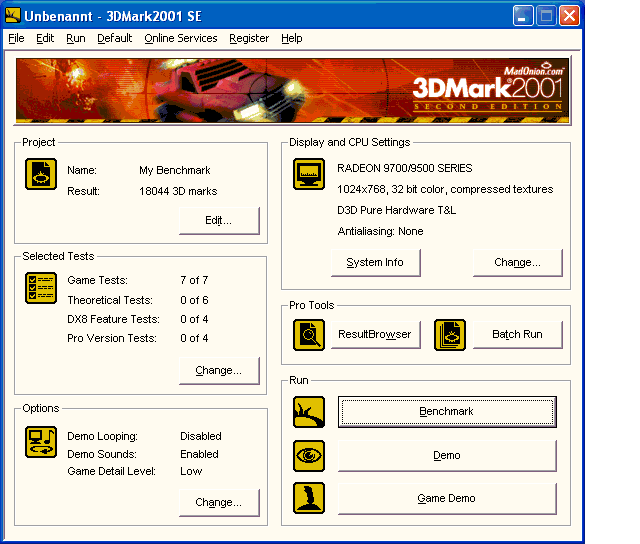Open the File menu

pos(16,38)
